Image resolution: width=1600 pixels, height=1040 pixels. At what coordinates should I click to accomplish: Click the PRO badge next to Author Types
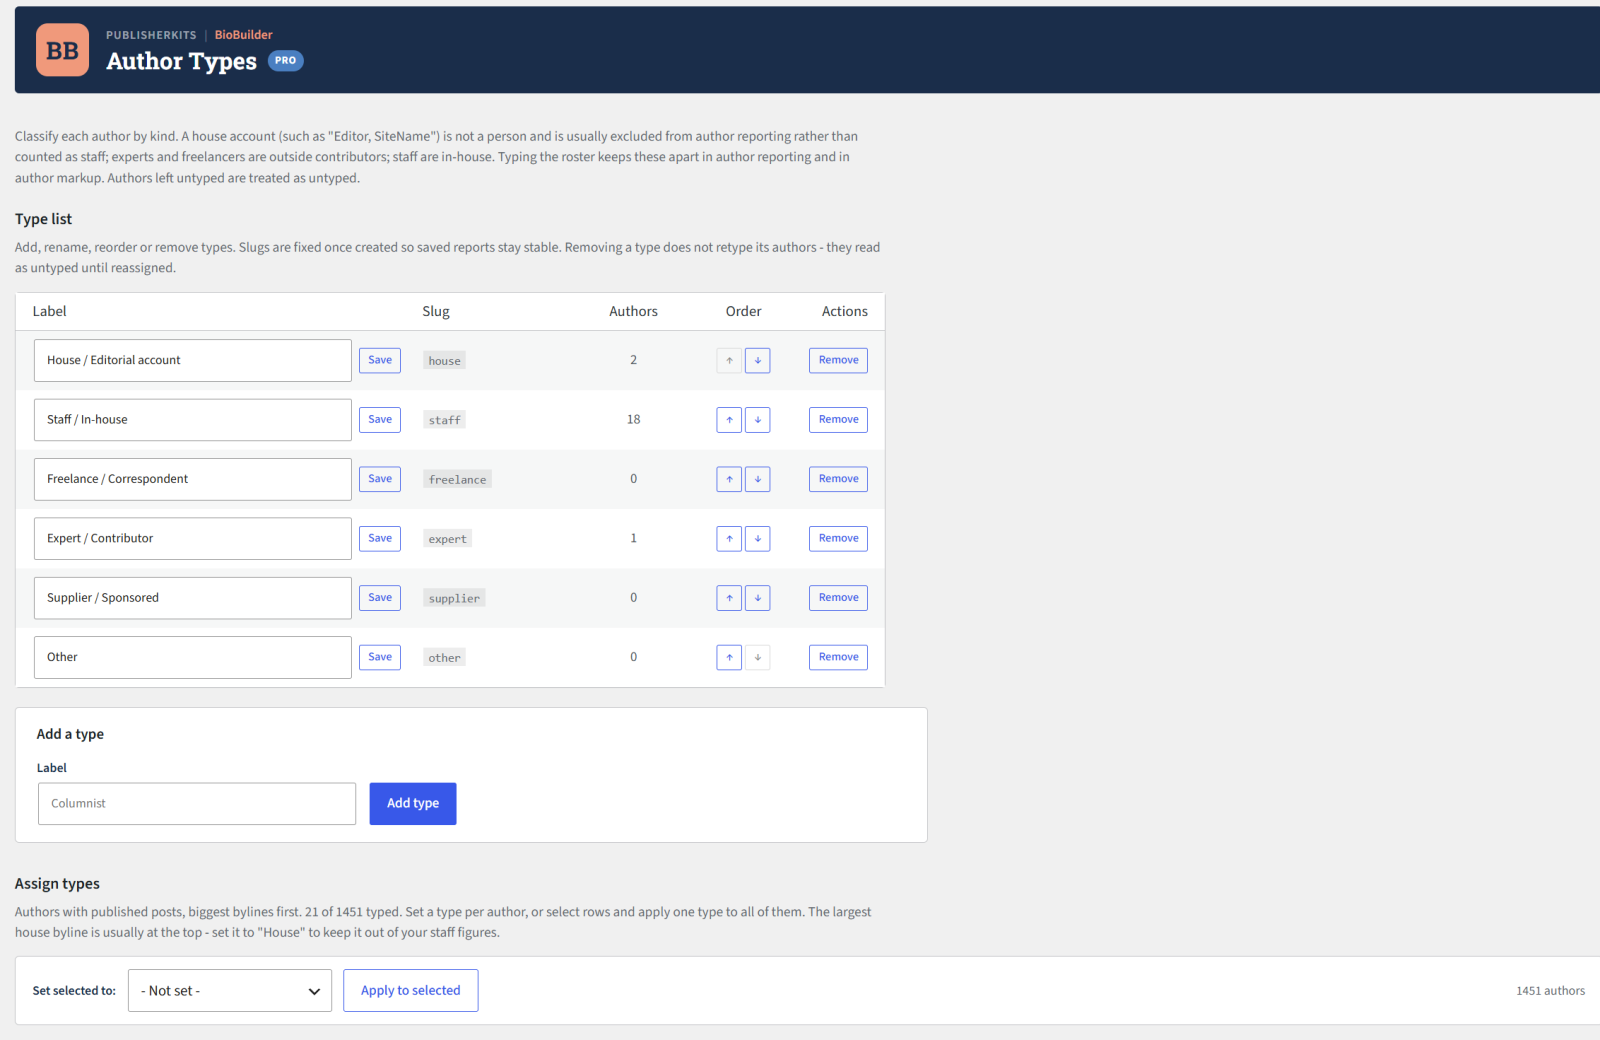coord(285,61)
